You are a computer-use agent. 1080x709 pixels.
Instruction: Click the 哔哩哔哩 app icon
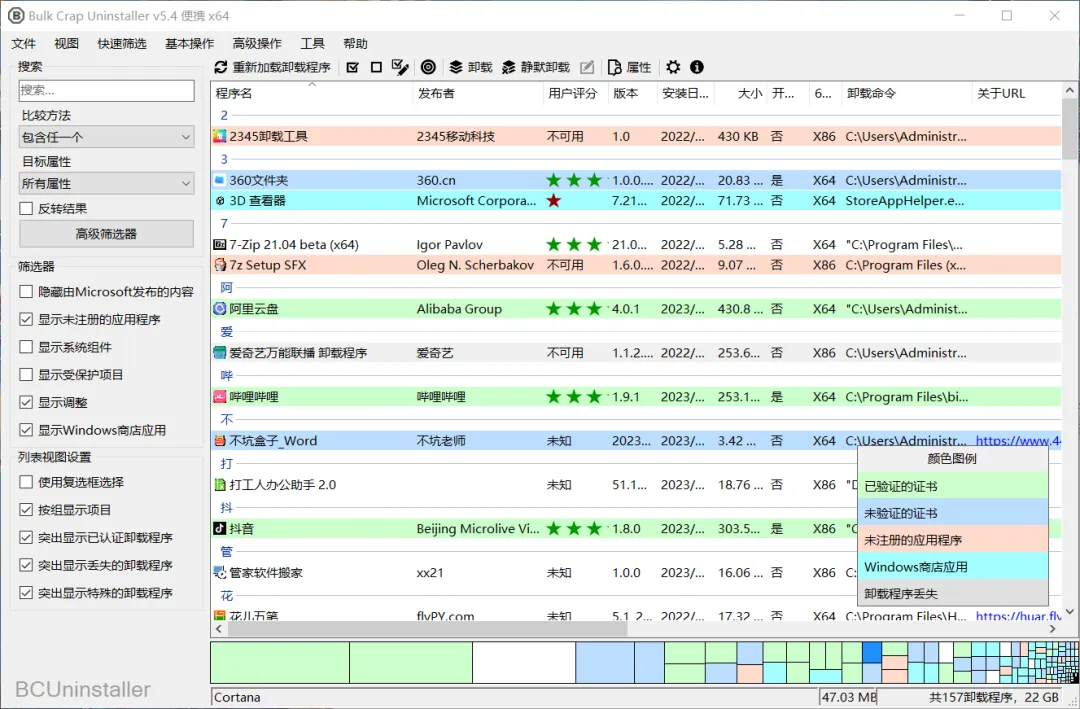coord(220,397)
